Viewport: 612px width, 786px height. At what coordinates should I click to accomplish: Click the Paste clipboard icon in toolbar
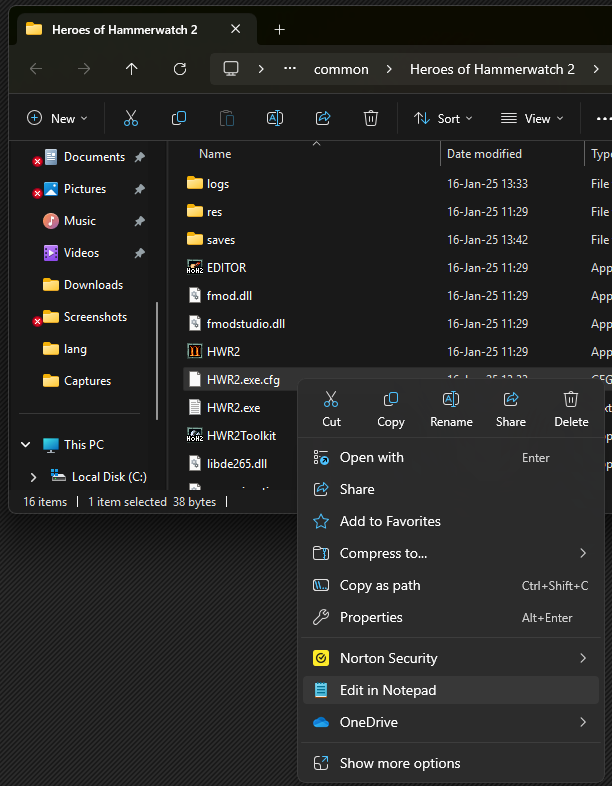pyautogui.click(x=227, y=118)
